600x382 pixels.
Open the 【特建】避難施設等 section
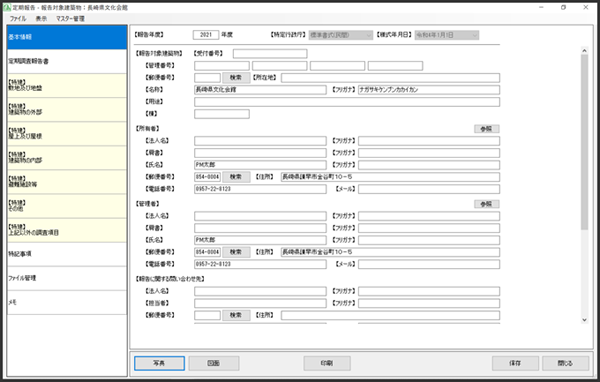(x=67, y=182)
